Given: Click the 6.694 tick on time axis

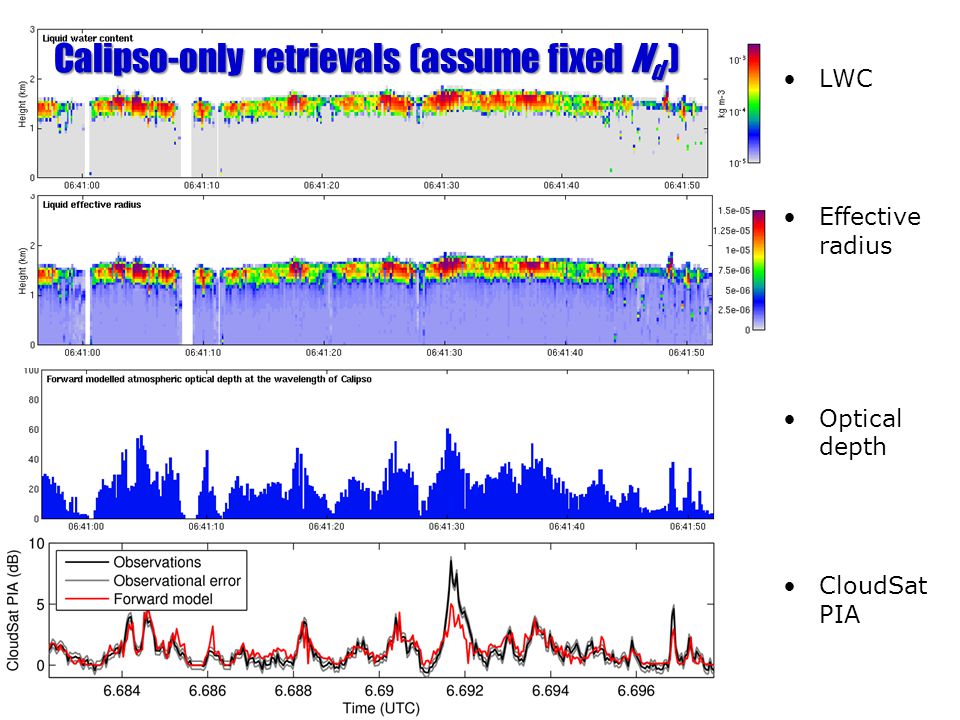Looking at the screenshot, I should pos(550,691).
